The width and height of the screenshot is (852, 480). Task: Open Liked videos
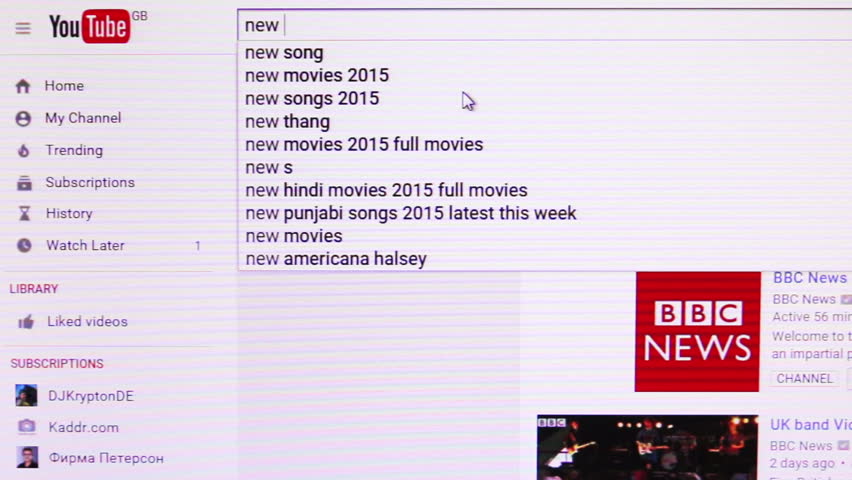pyautogui.click(x=87, y=321)
